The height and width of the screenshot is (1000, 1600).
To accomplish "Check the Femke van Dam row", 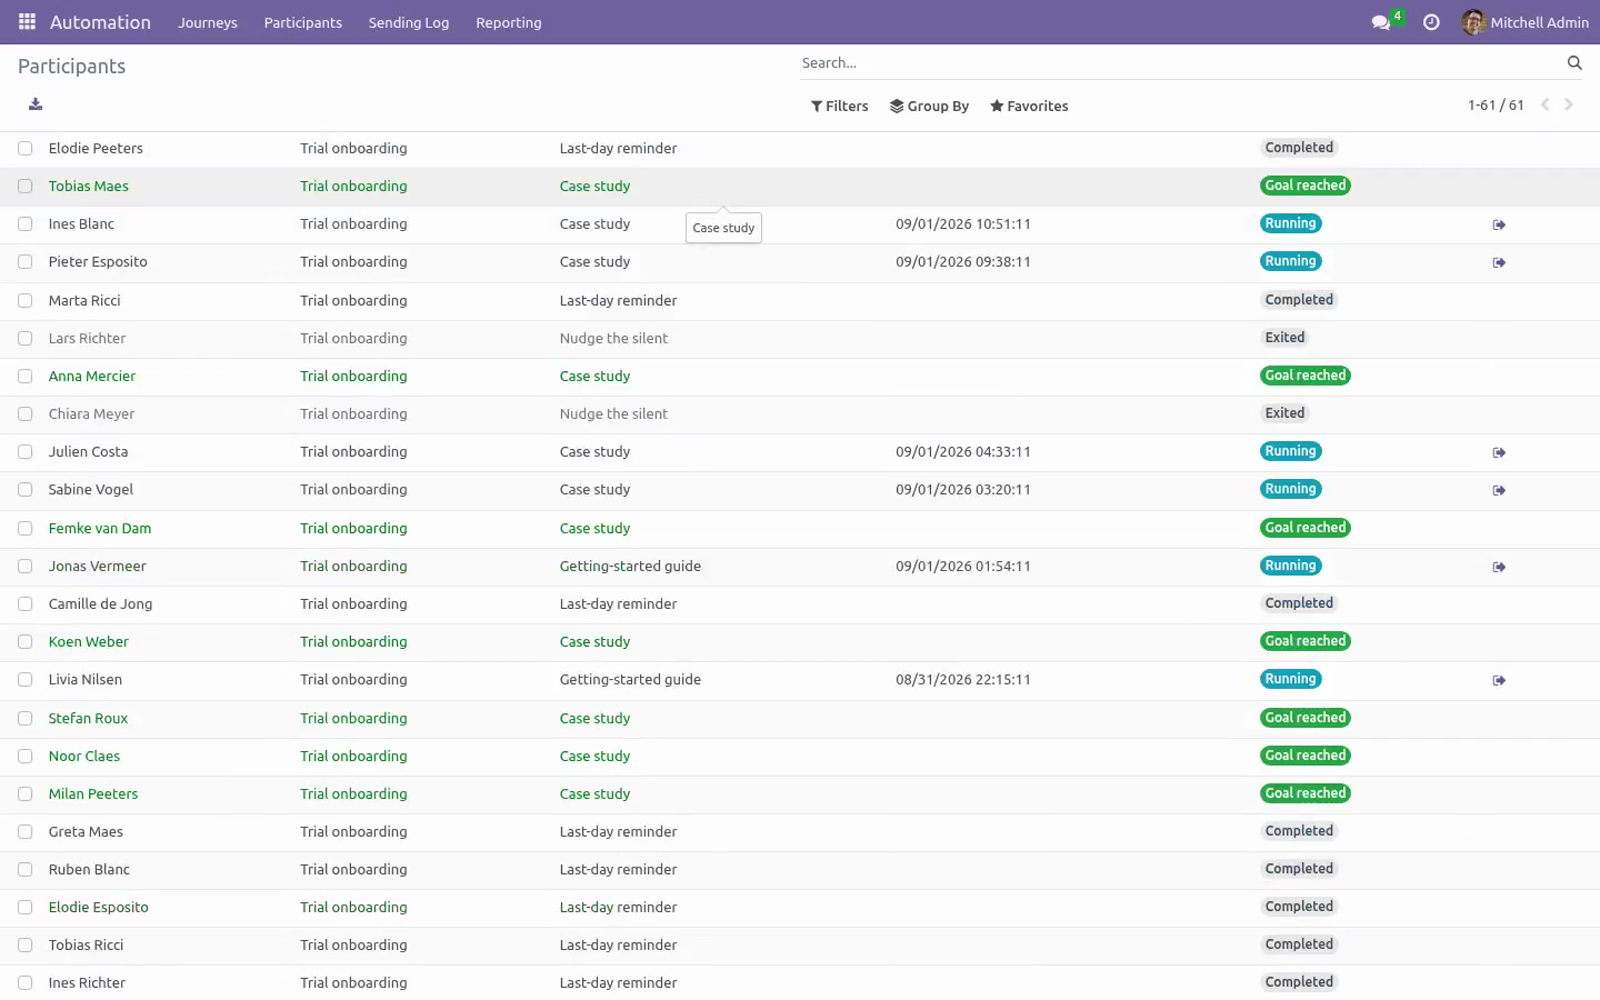I will 25,528.
